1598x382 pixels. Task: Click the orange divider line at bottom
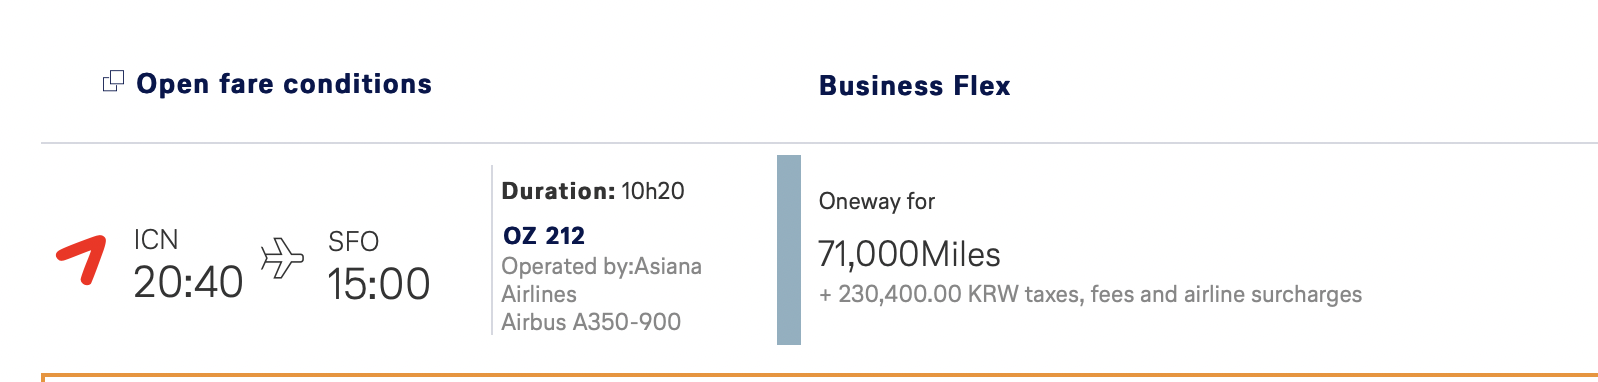(819, 377)
